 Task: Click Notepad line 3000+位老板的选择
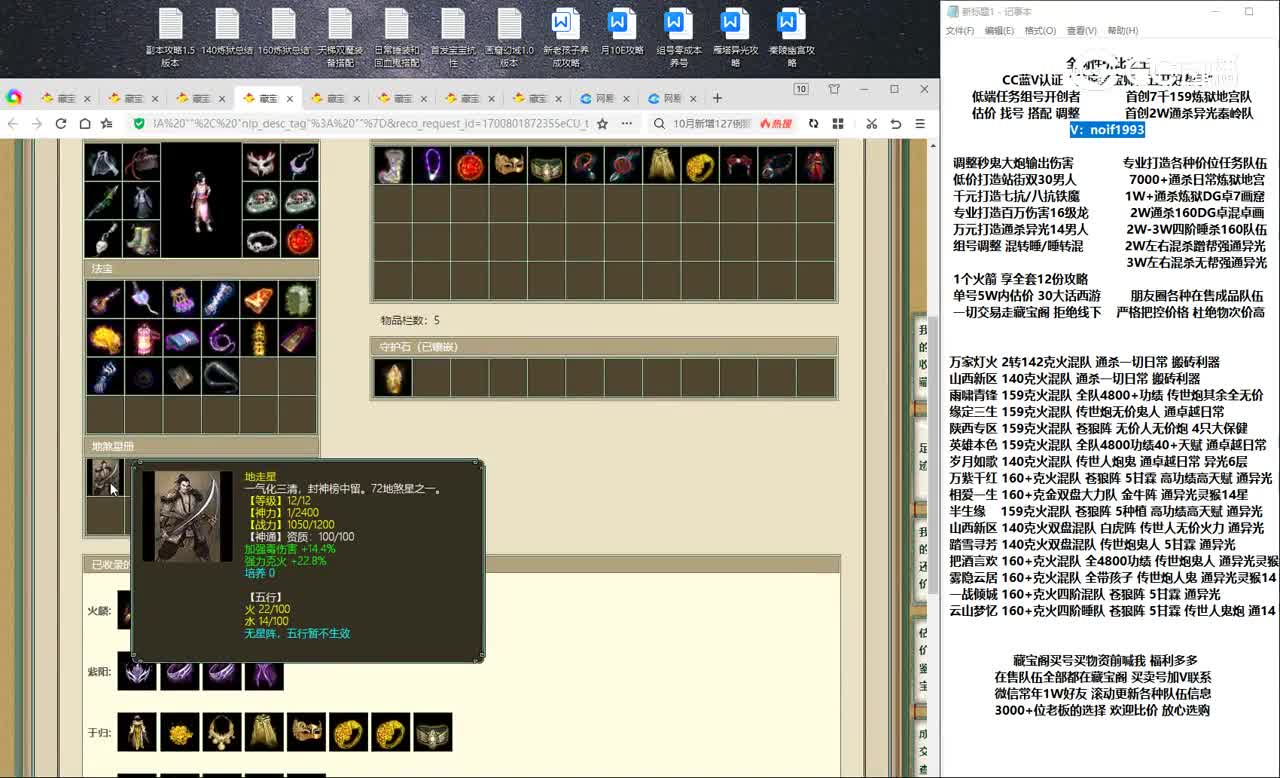(1102, 710)
